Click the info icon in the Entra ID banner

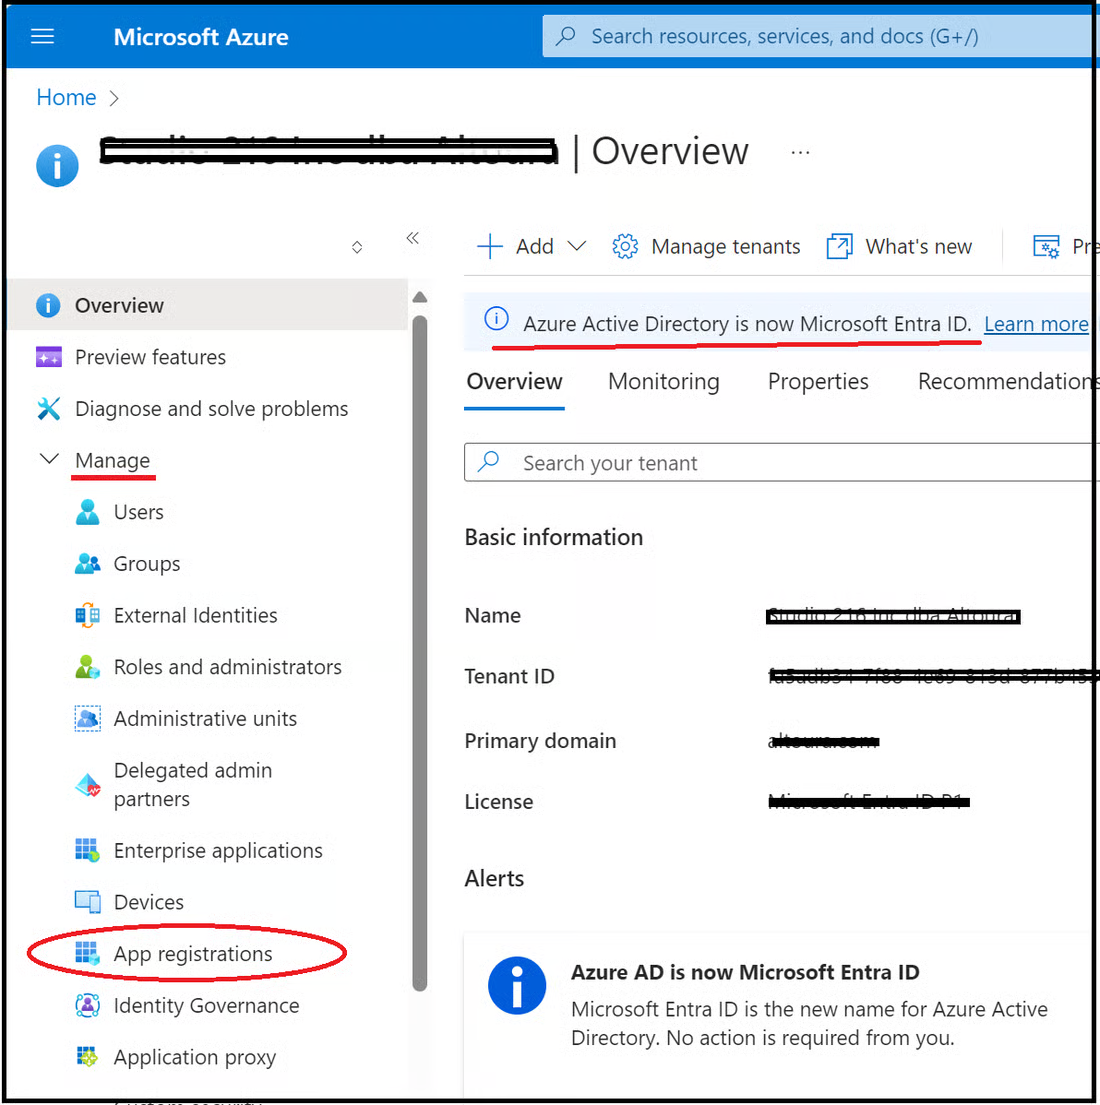click(x=496, y=319)
